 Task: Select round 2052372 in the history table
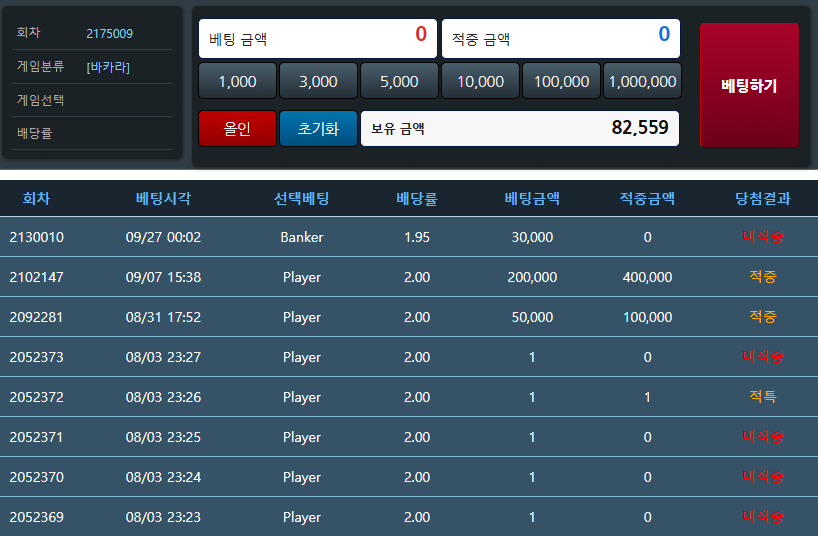tap(37, 397)
